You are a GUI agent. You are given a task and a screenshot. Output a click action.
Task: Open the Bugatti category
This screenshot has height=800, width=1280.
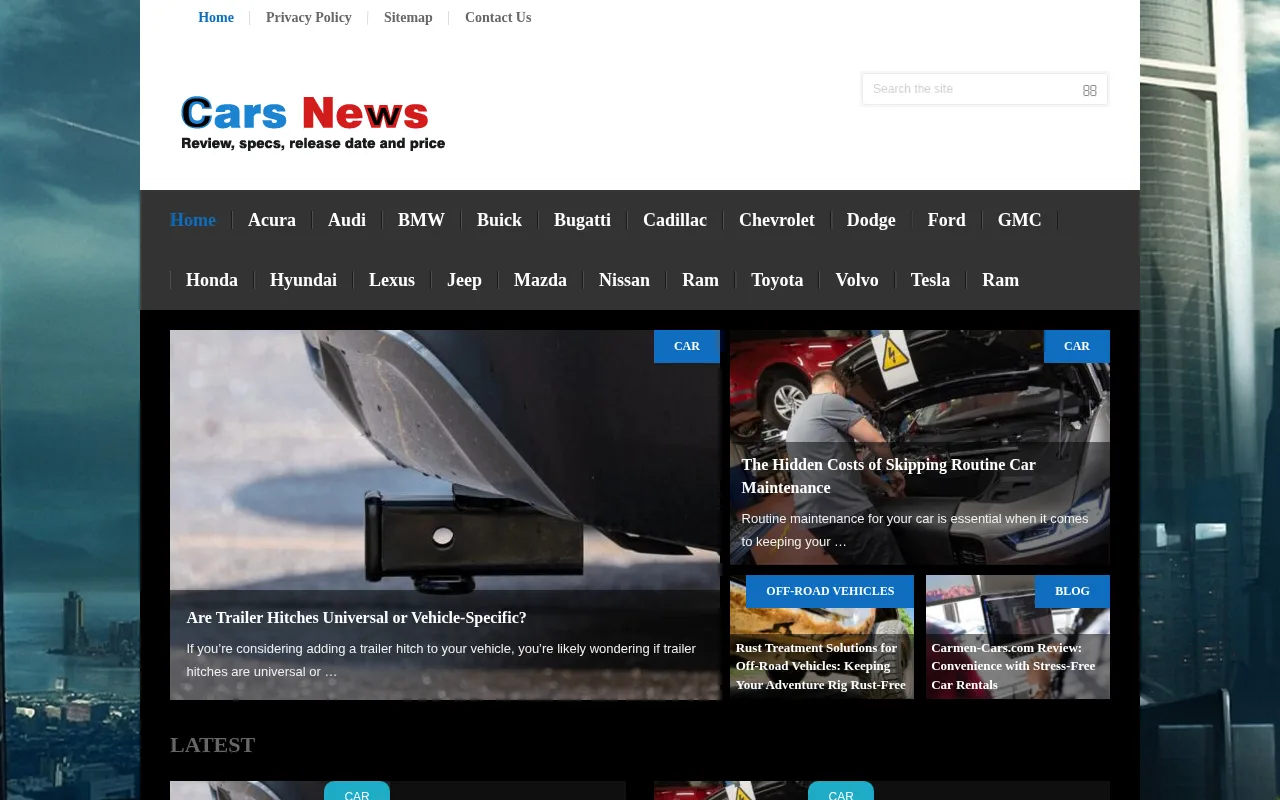(582, 220)
